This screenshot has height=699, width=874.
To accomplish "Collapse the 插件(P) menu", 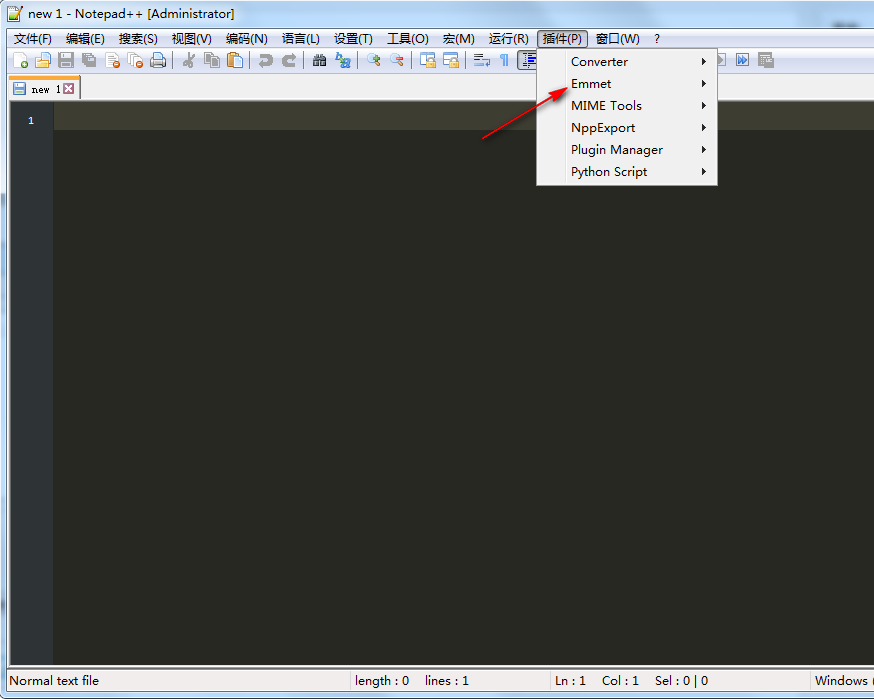I will click(562, 39).
